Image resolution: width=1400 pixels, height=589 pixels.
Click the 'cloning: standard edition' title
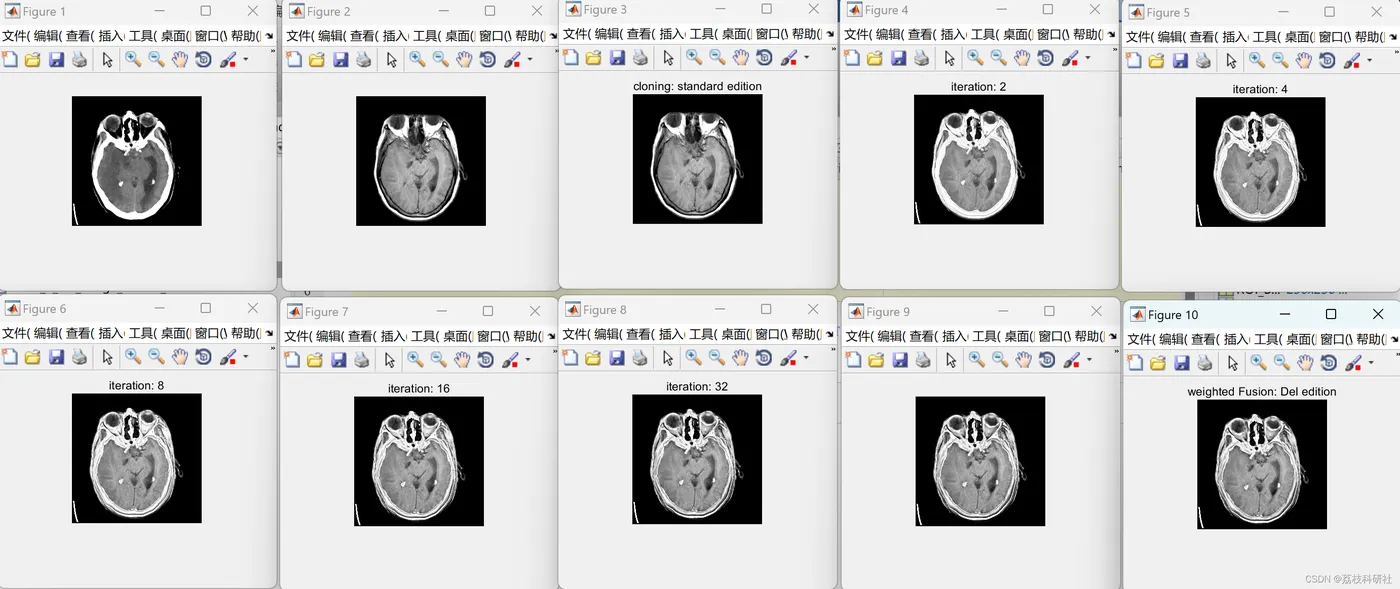(697, 86)
